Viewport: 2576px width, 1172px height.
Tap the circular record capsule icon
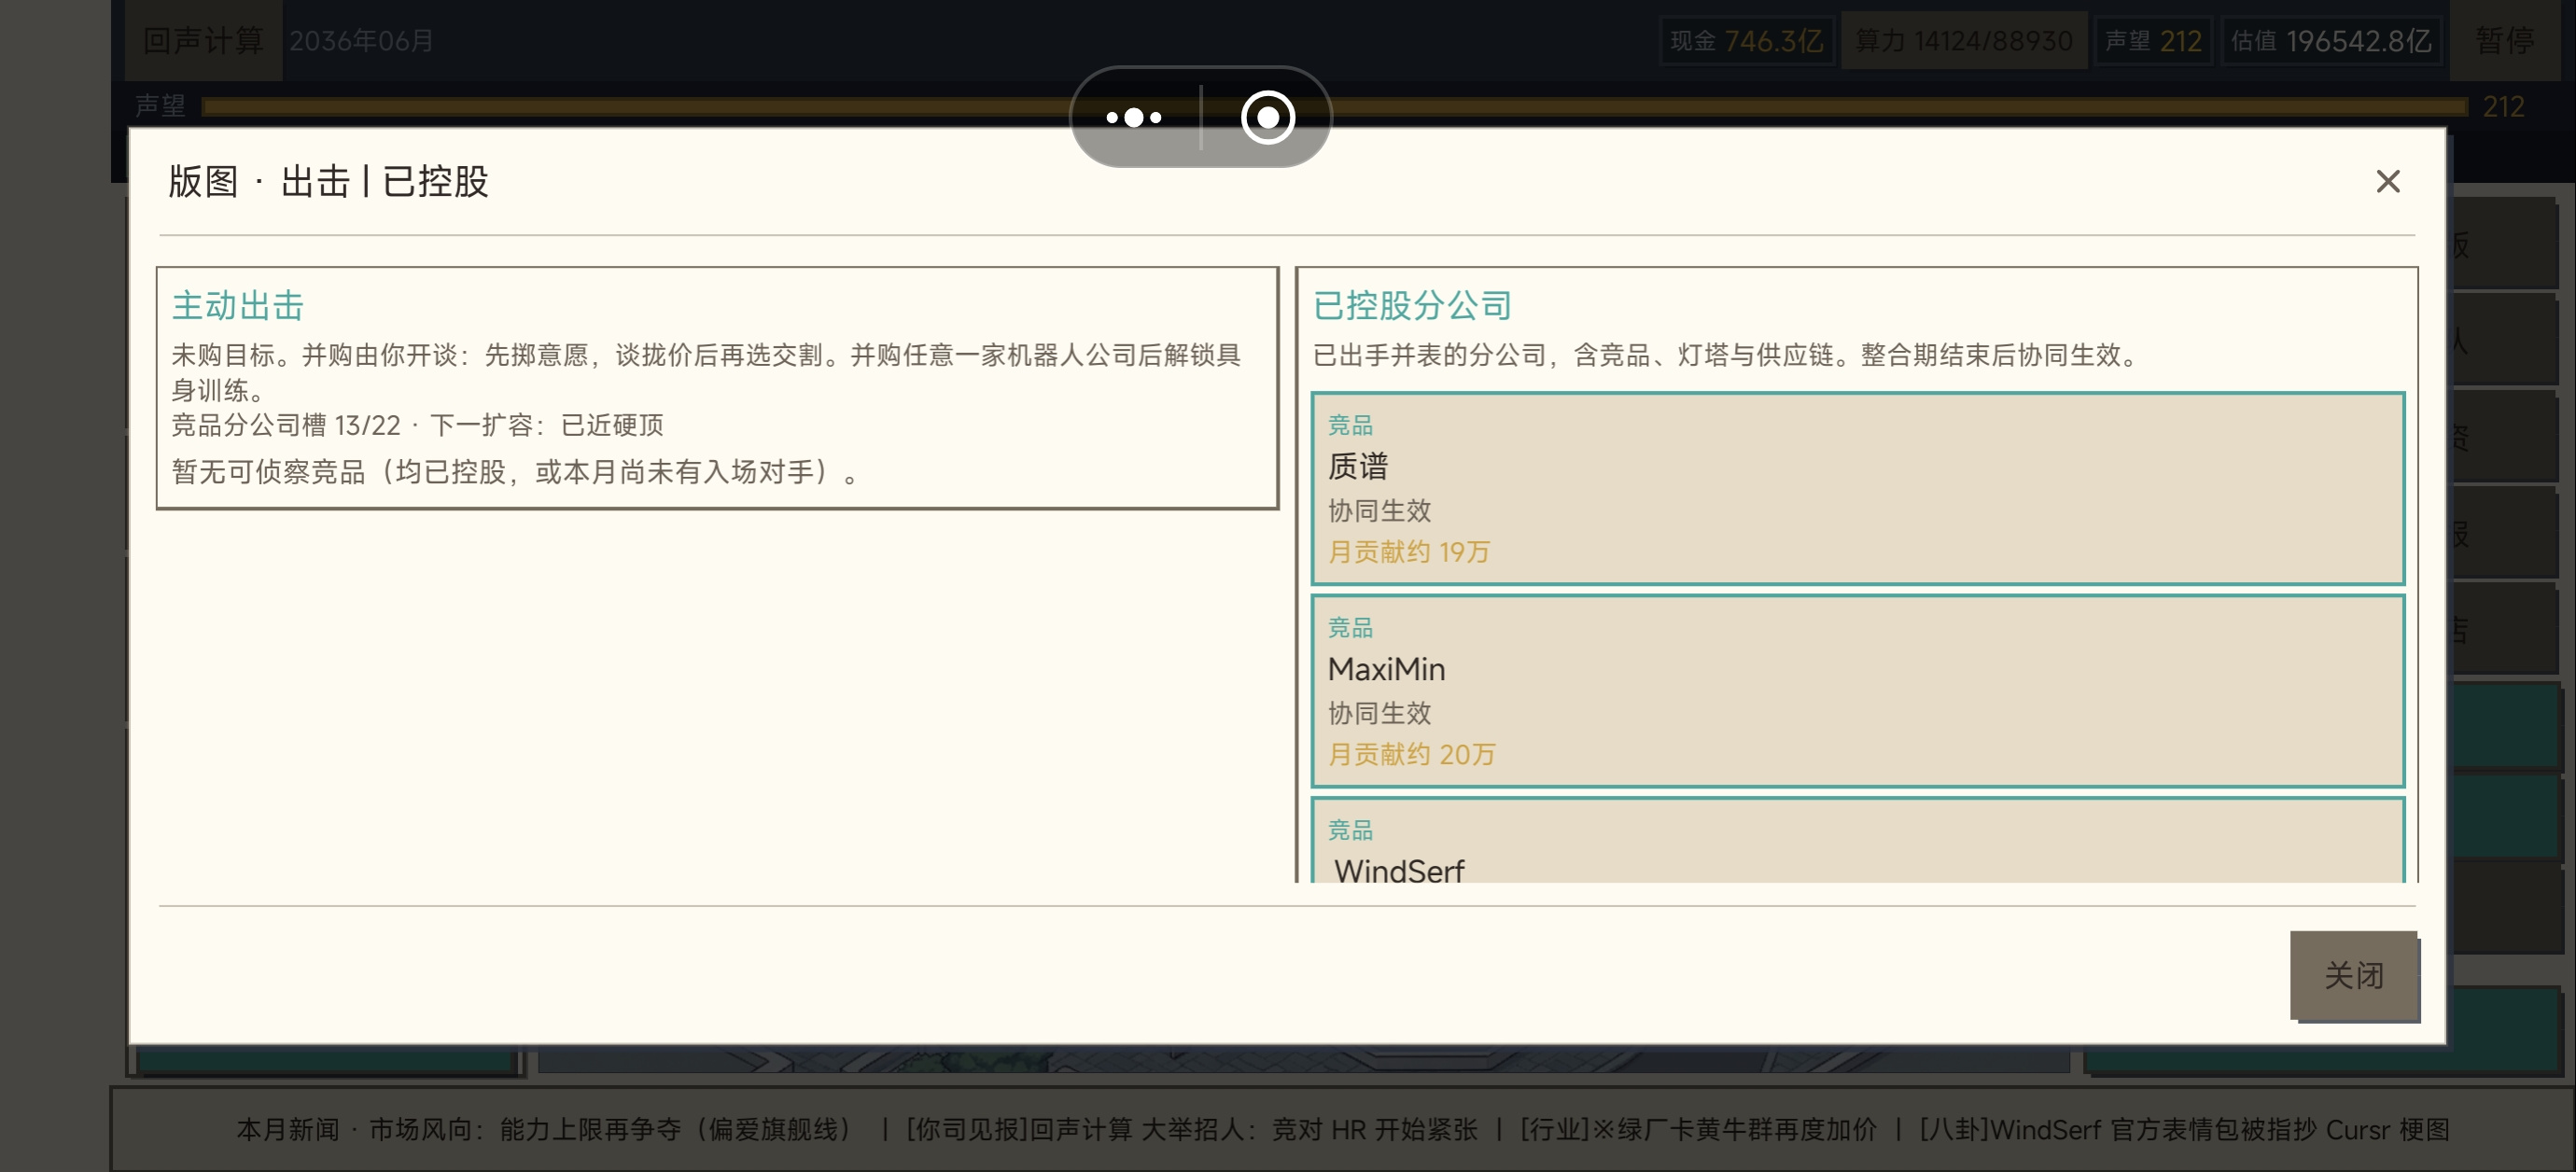(1267, 117)
